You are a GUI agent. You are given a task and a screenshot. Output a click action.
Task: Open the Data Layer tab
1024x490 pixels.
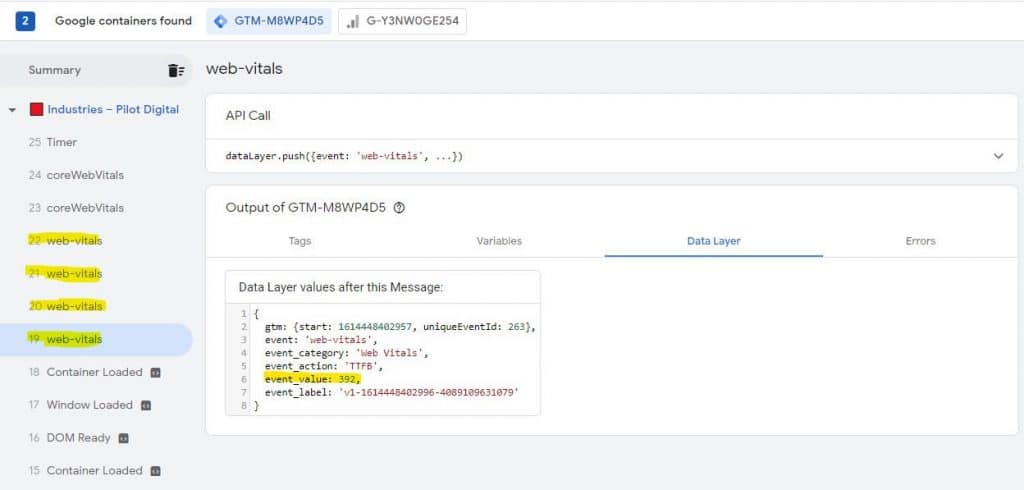click(713, 241)
